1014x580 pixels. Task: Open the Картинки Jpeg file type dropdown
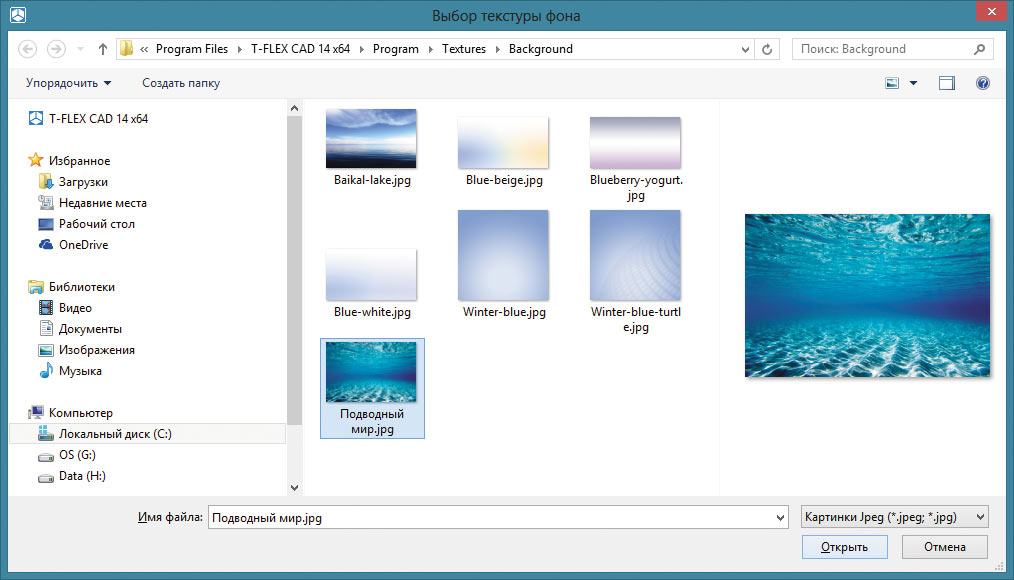(894, 517)
